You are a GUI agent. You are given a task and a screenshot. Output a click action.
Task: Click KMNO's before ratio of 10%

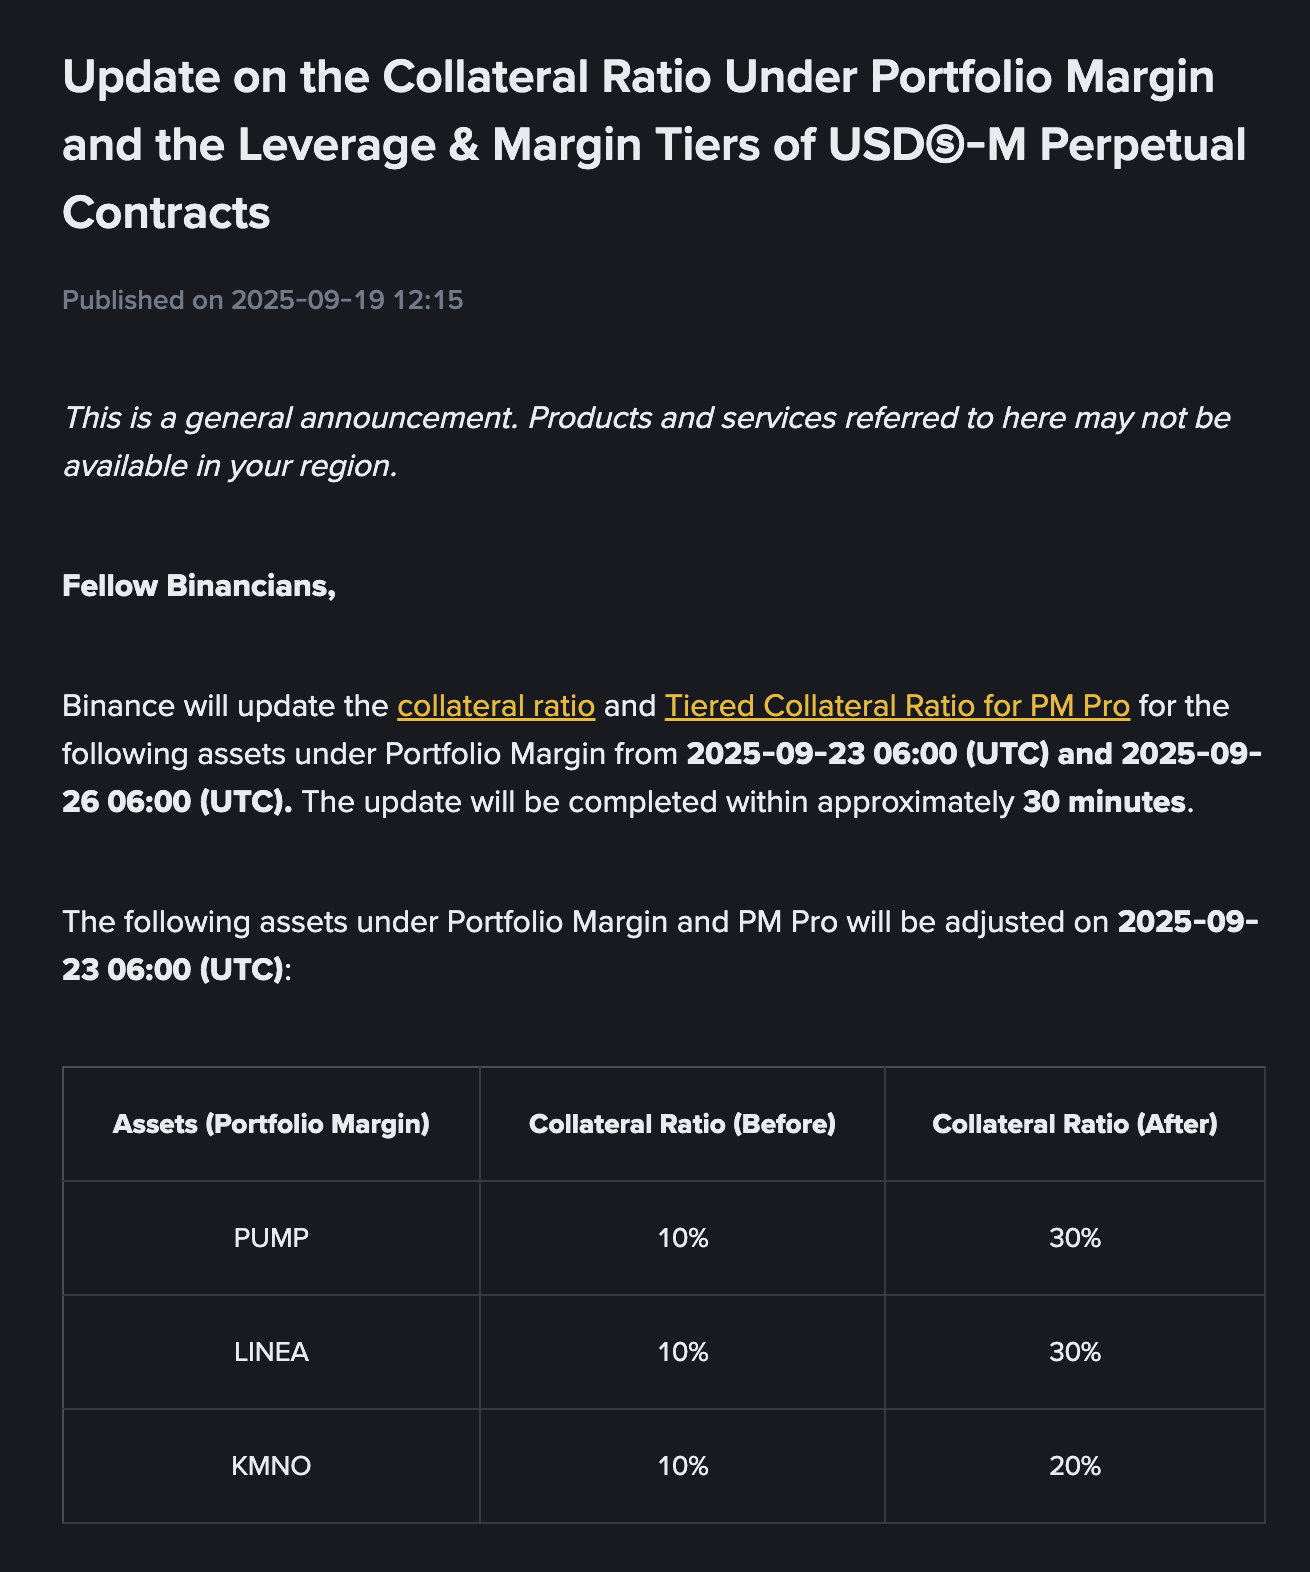click(x=683, y=1466)
